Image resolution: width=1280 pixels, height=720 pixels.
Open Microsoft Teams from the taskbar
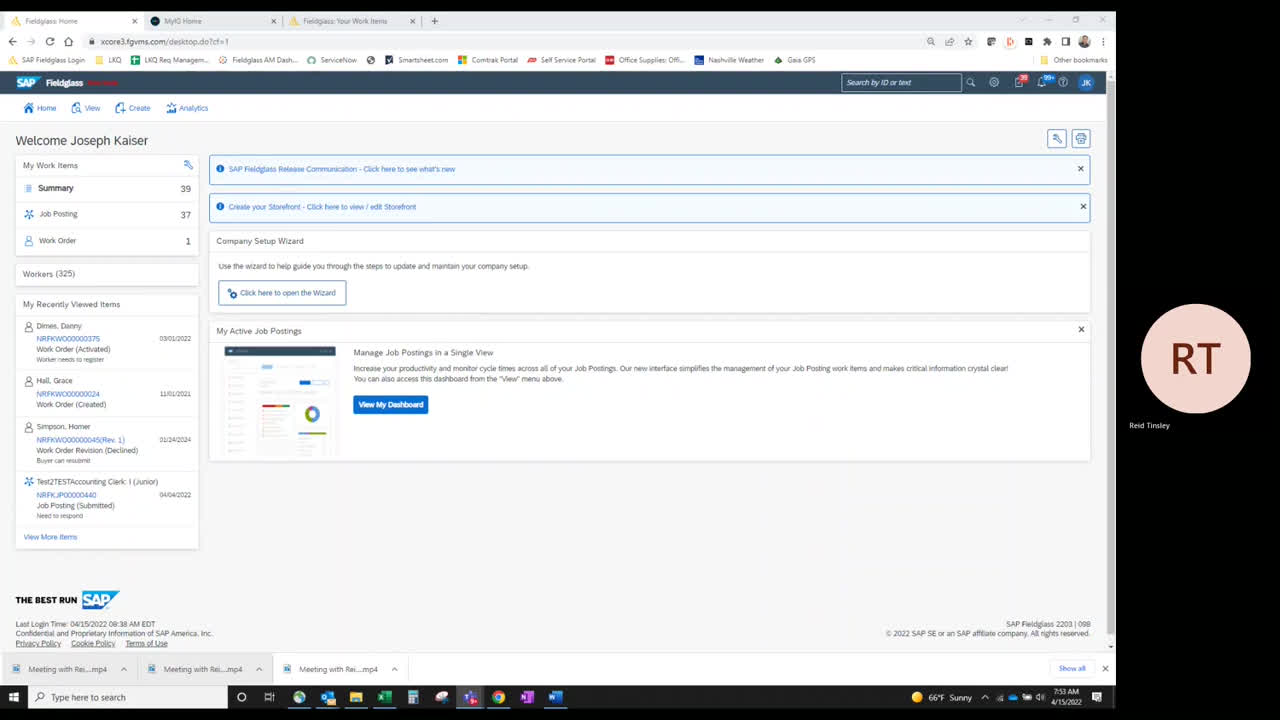(x=470, y=697)
